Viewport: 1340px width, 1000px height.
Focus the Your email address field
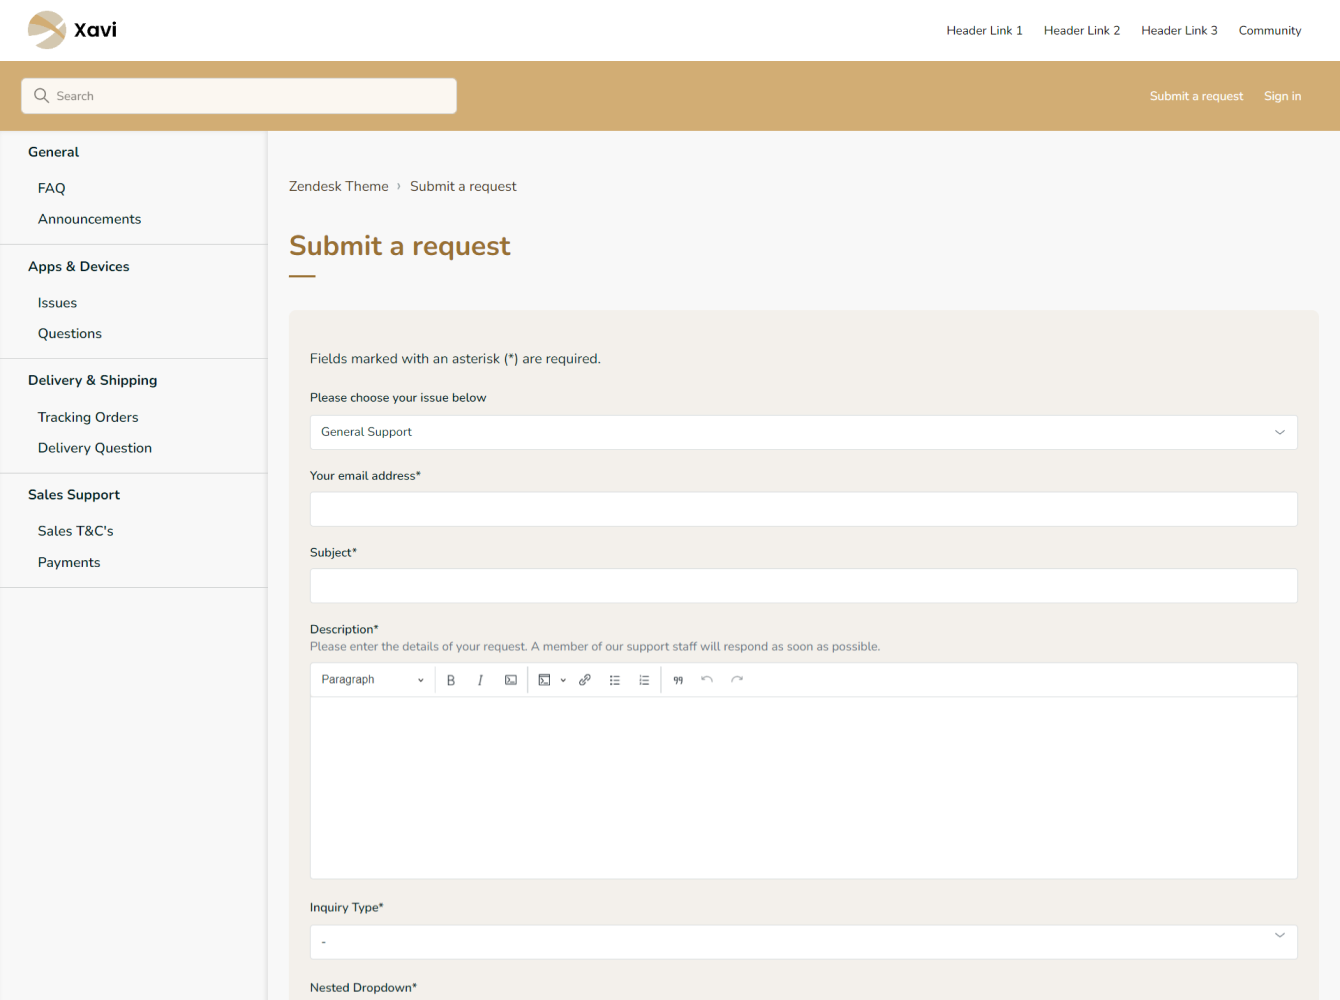803,509
